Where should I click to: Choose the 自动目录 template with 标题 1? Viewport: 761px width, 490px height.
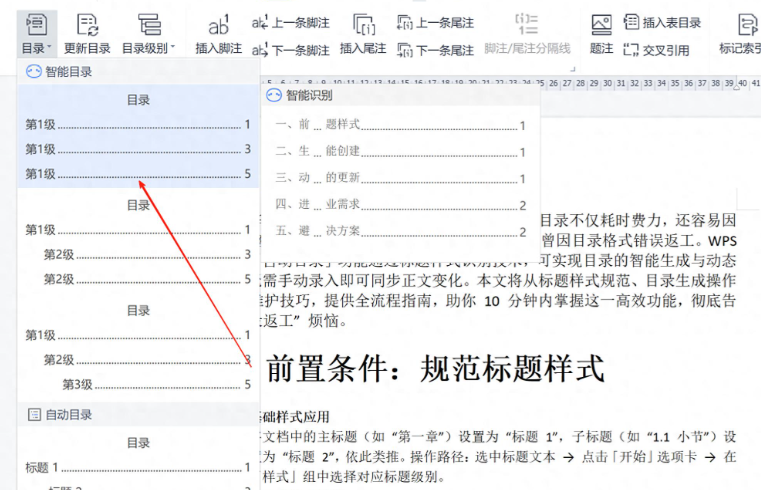138,462
